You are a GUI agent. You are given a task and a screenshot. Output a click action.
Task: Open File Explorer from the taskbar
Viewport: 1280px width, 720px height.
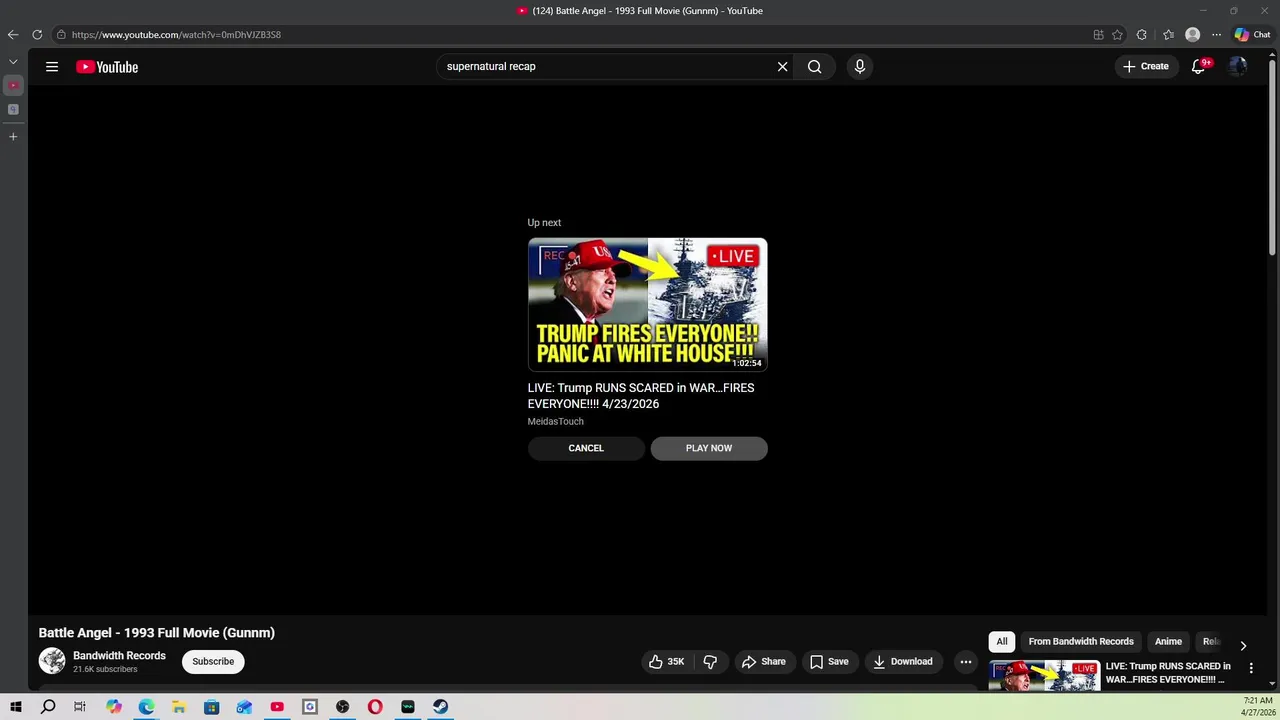179,707
